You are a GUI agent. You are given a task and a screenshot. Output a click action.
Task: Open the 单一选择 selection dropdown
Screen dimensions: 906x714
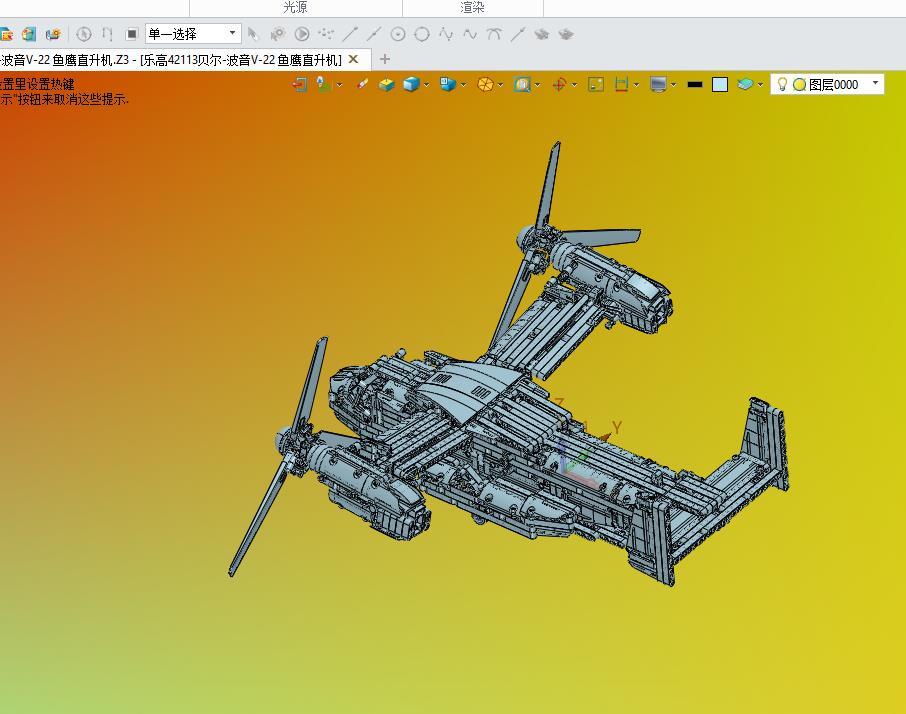(193, 34)
